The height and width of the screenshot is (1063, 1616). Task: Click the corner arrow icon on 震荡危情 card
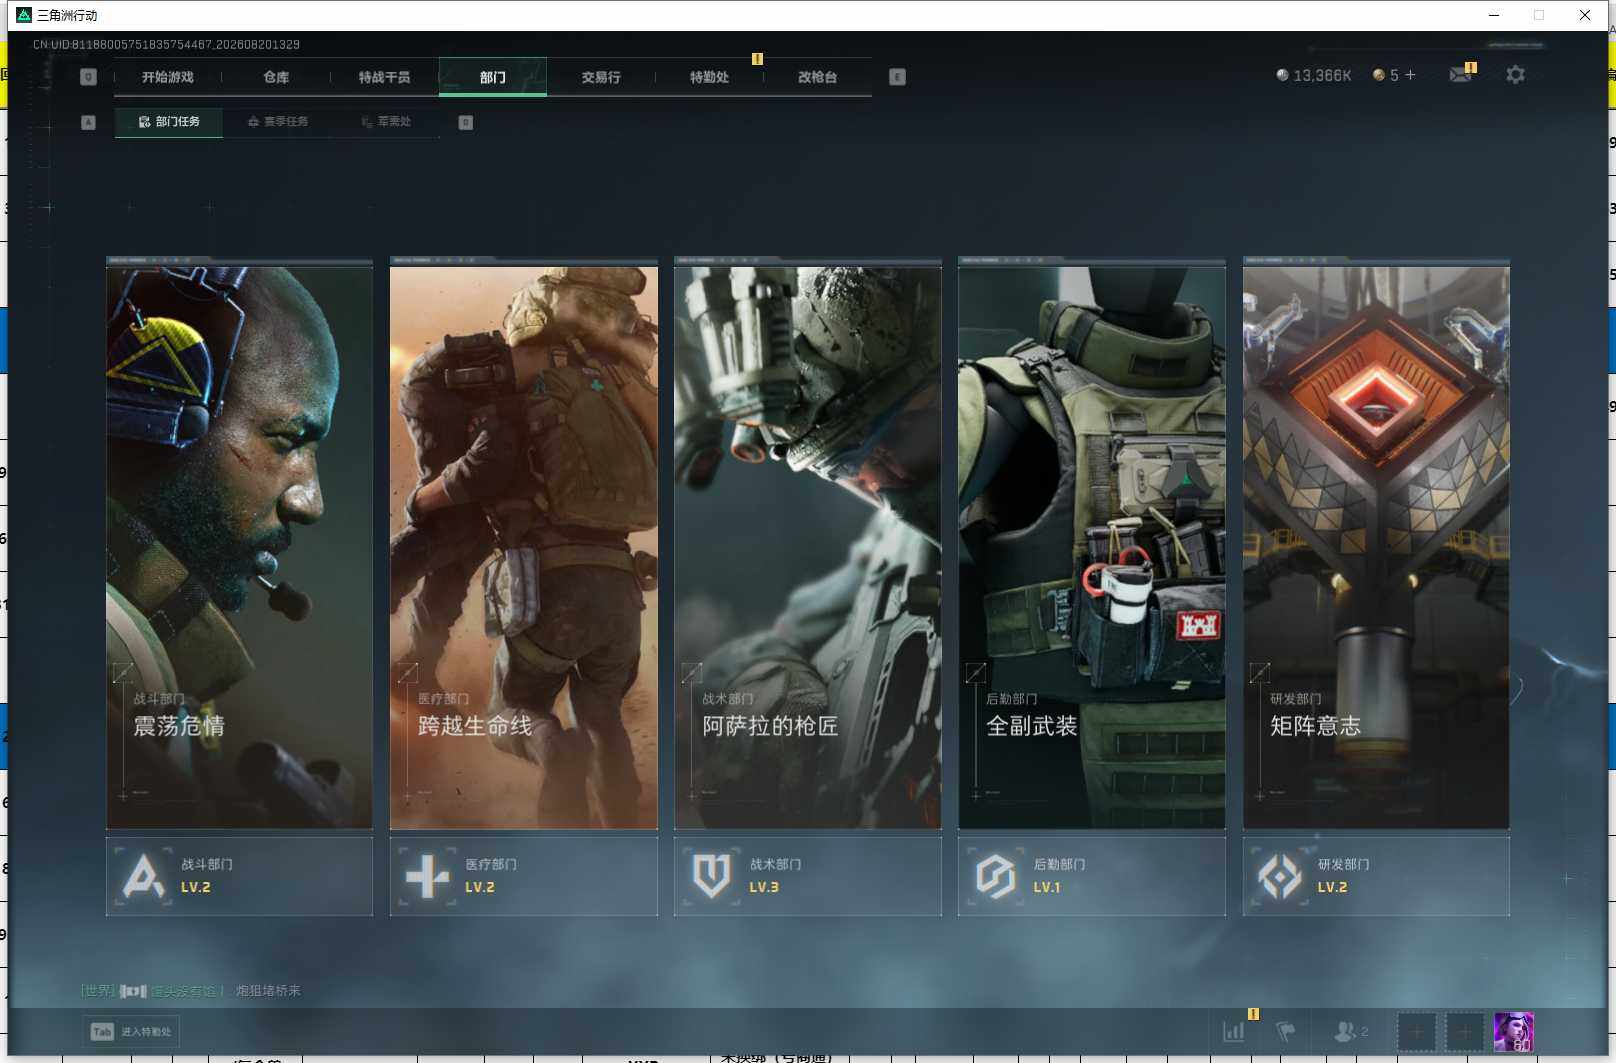click(123, 673)
